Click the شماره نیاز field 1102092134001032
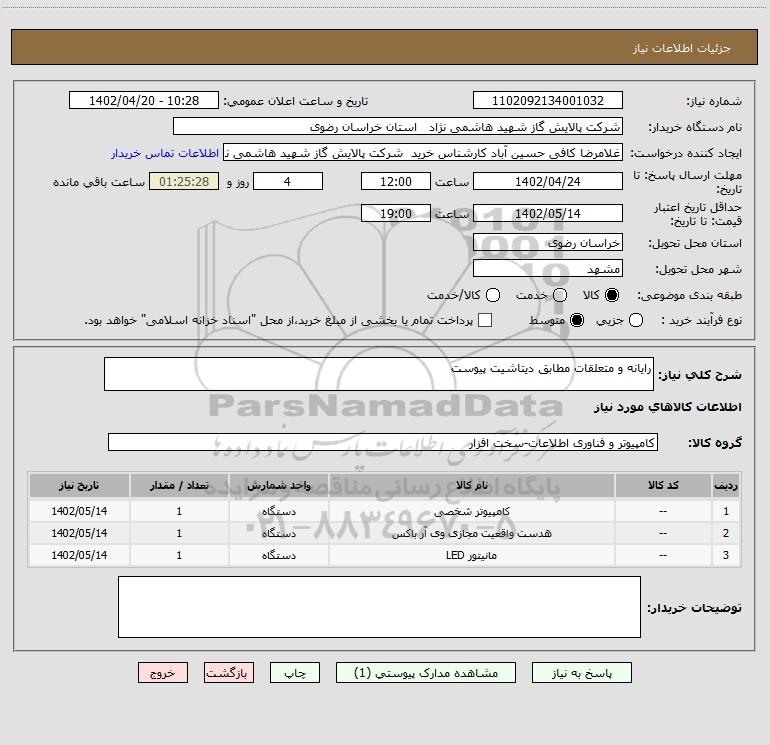 [548, 100]
